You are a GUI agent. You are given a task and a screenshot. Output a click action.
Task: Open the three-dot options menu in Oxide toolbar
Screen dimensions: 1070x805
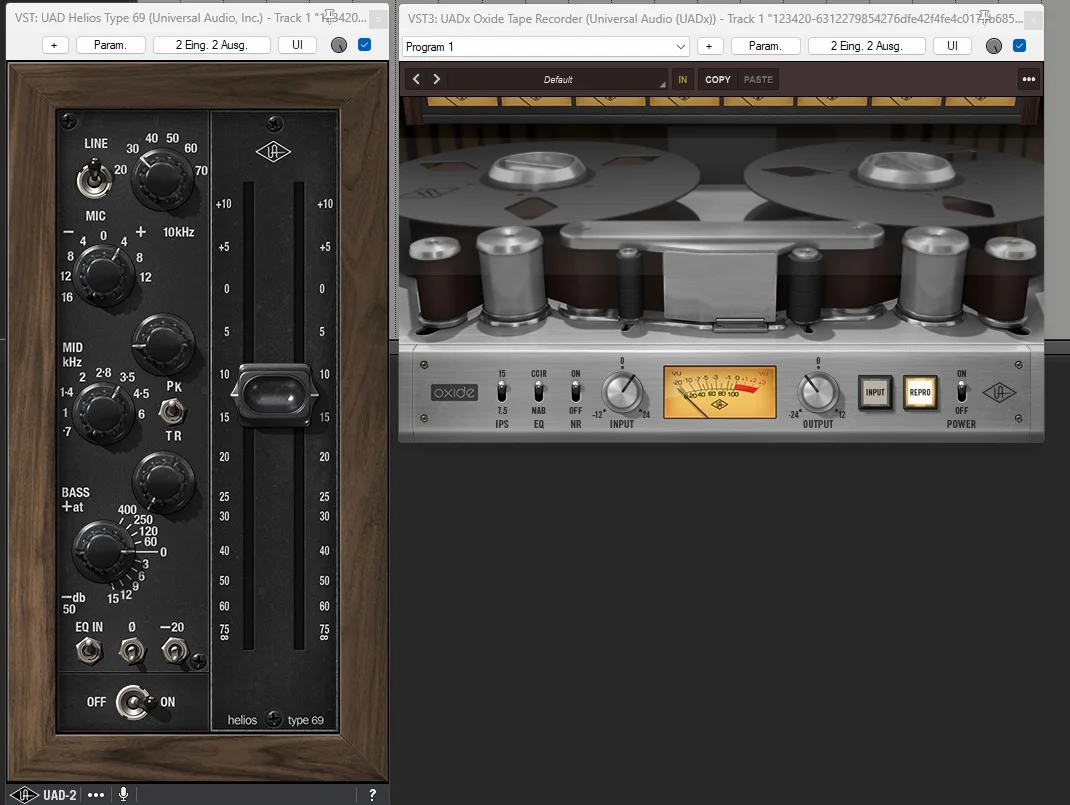tap(1029, 79)
